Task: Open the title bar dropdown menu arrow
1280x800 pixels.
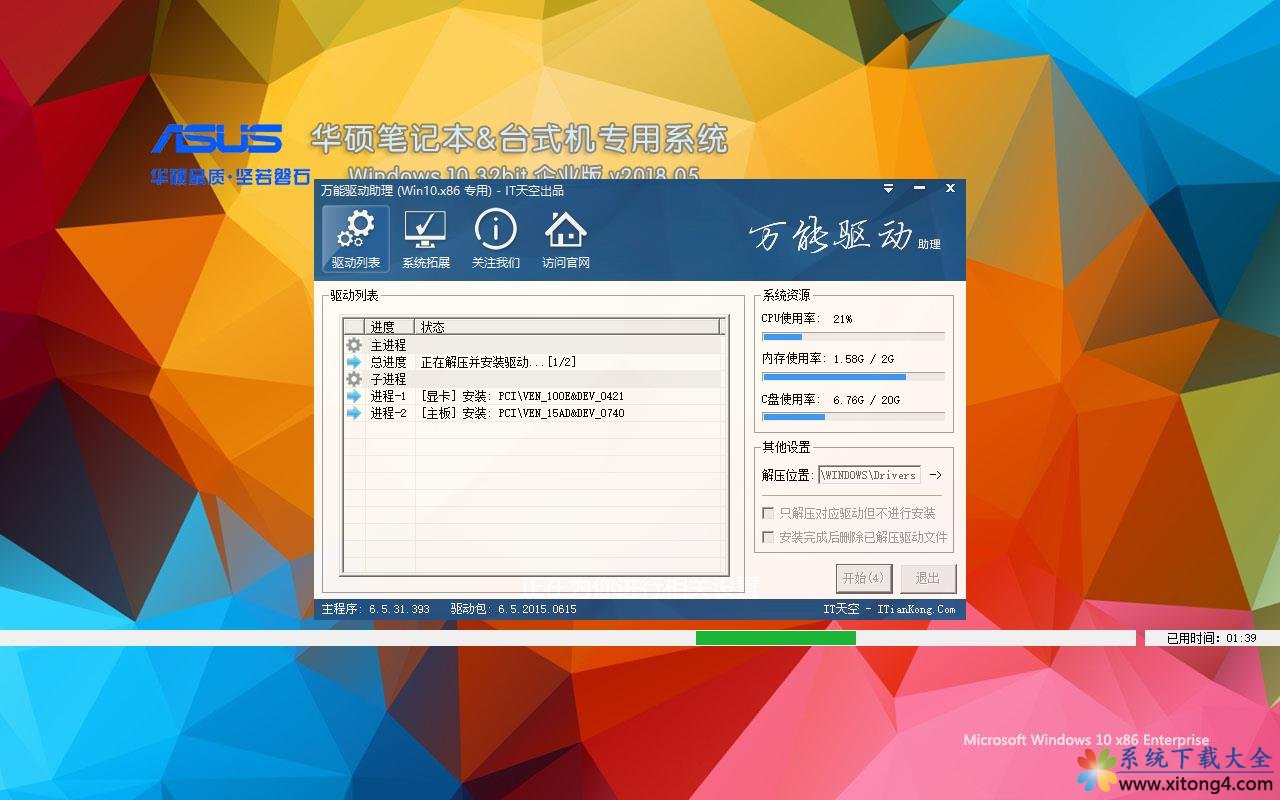Action: click(888, 188)
